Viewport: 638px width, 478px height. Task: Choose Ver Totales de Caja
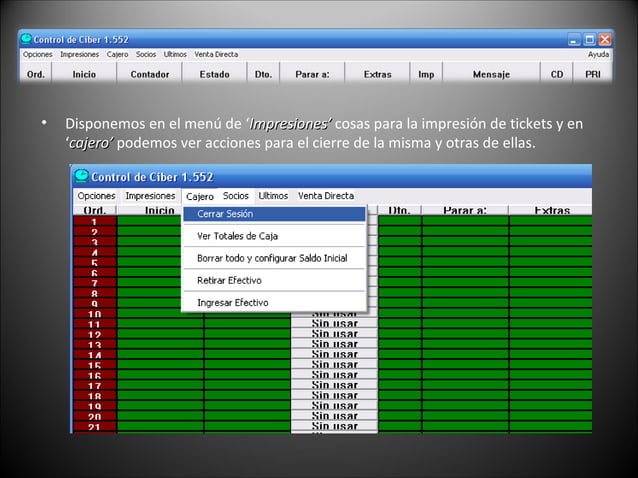pyautogui.click(x=274, y=236)
